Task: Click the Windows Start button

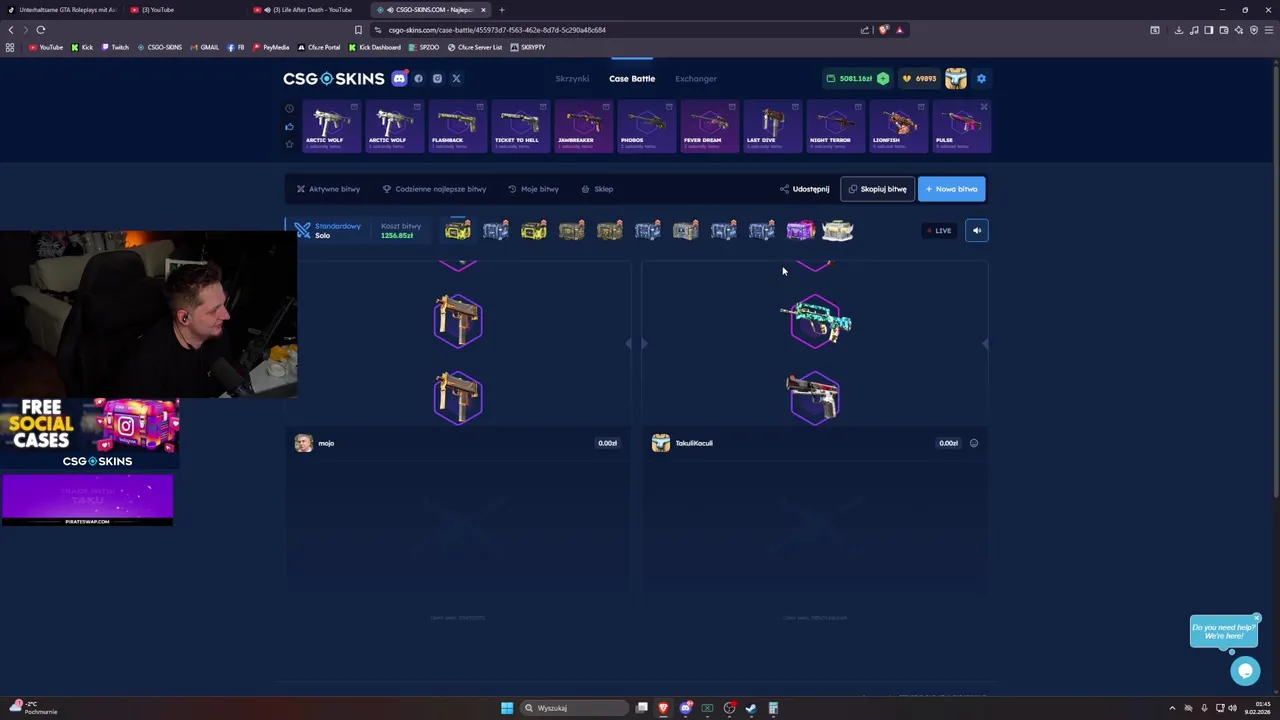Action: click(507, 708)
